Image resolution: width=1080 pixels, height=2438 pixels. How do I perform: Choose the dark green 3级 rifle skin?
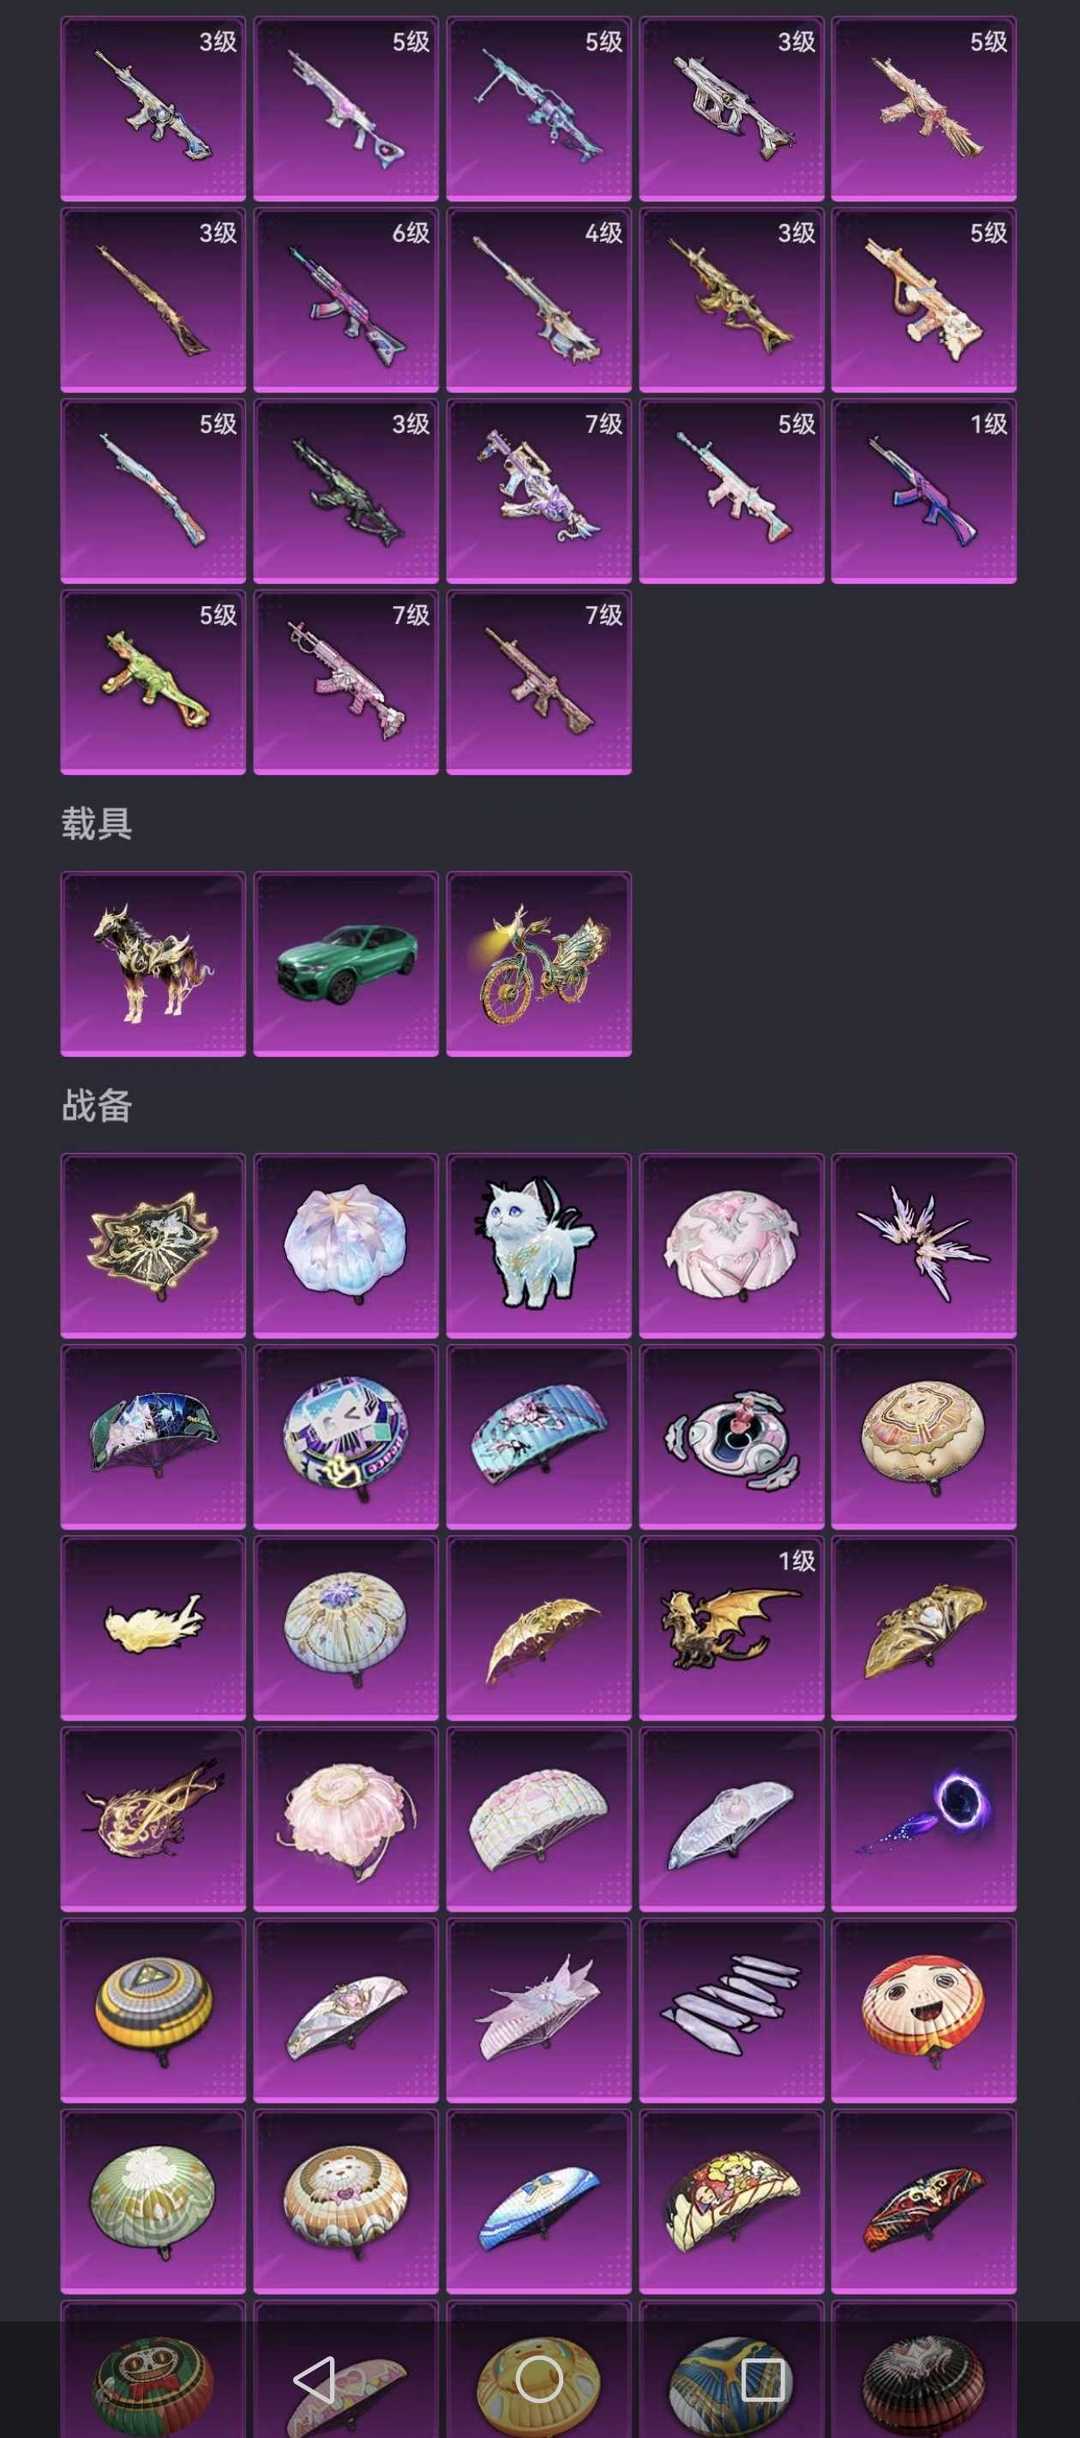click(346, 491)
